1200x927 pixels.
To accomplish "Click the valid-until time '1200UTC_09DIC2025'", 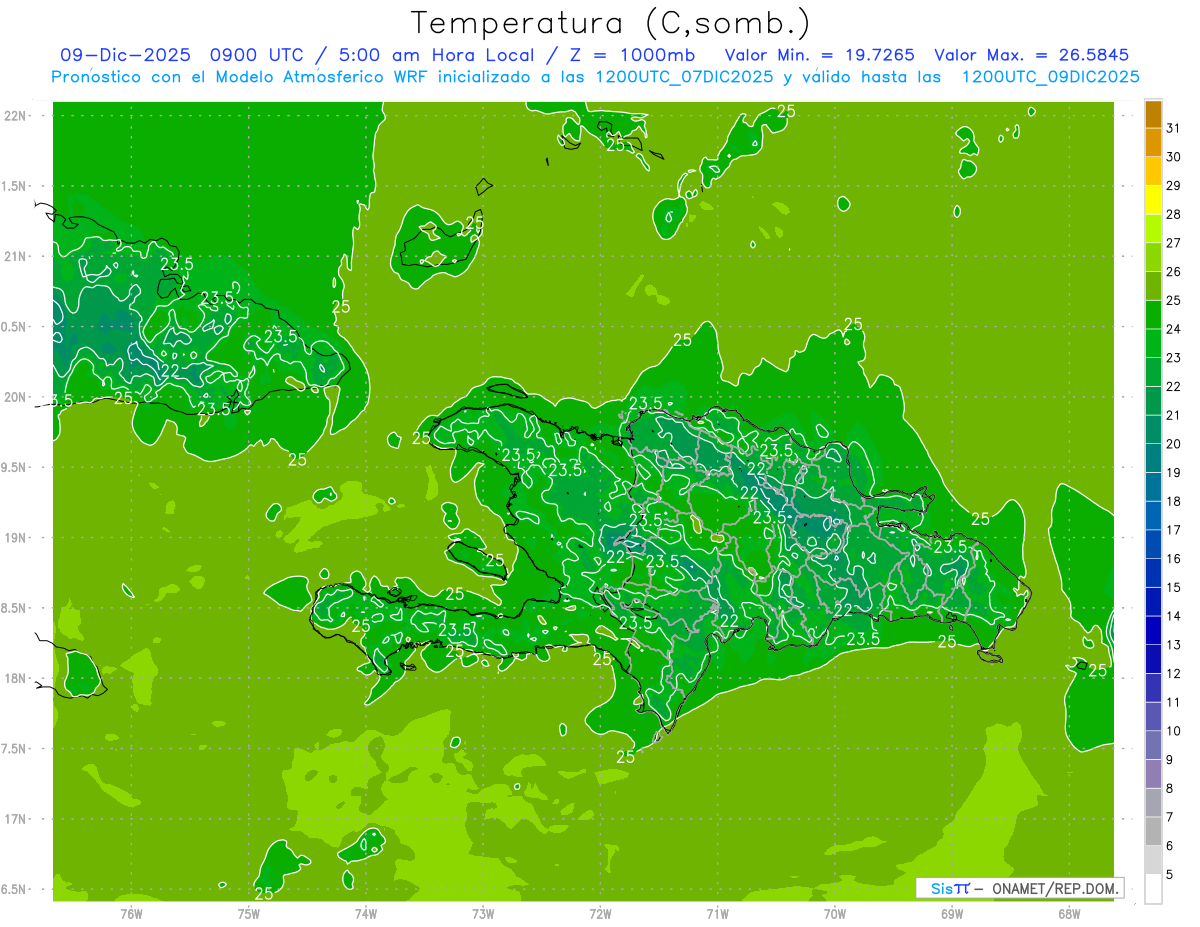I will tap(1050, 77).
